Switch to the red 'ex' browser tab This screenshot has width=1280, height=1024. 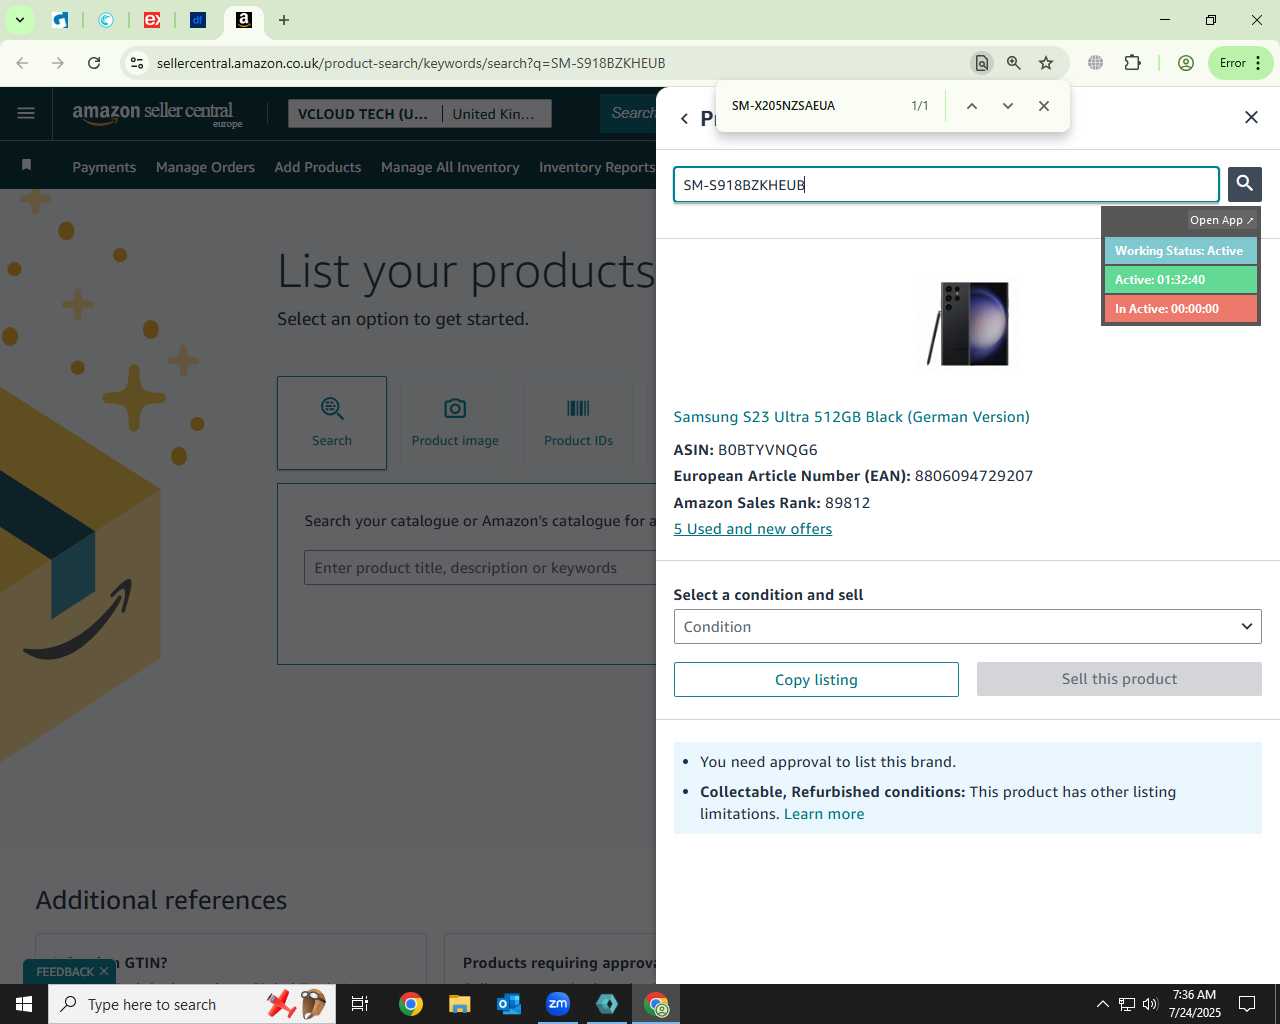click(152, 20)
